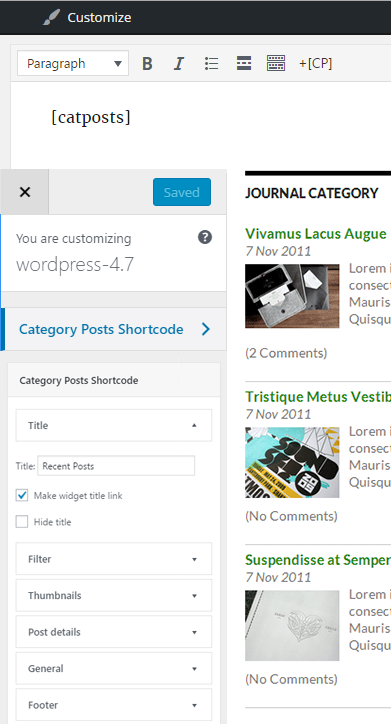Image resolution: width=391 pixels, height=724 pixels.
Task: Click the Journal Category heading
Action: tap(312, 193)
